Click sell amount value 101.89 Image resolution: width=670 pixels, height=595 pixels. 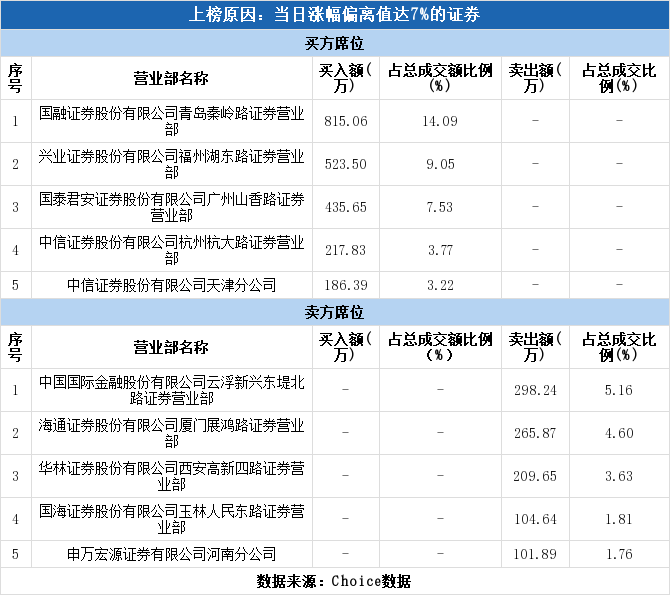point(535,554)
